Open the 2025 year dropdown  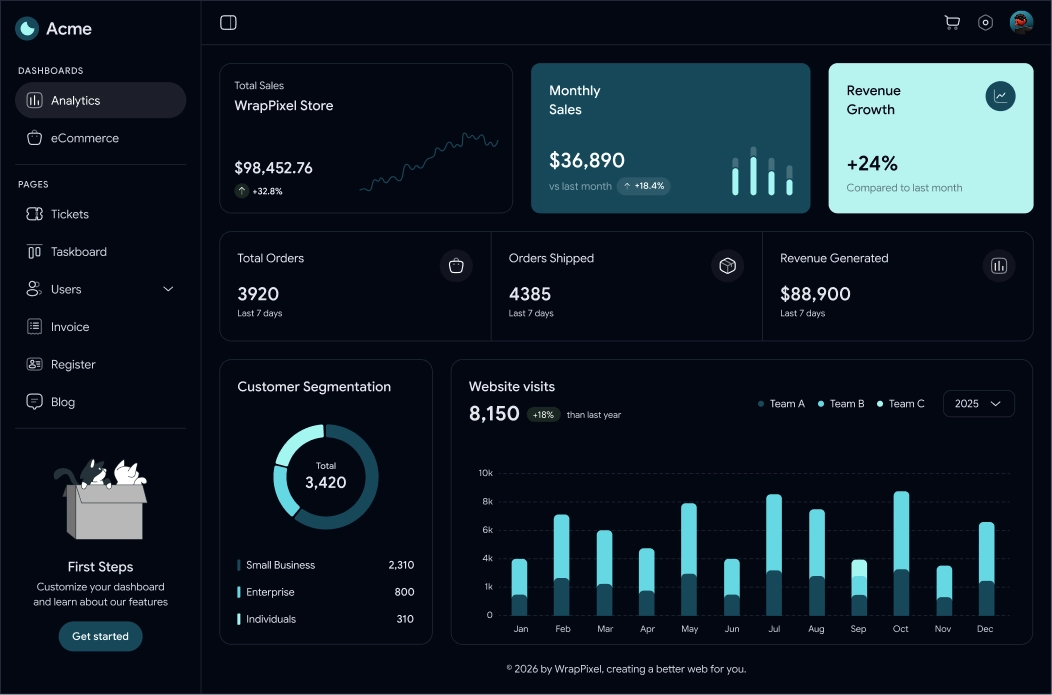pyautogui.click(x=978, y=404)
